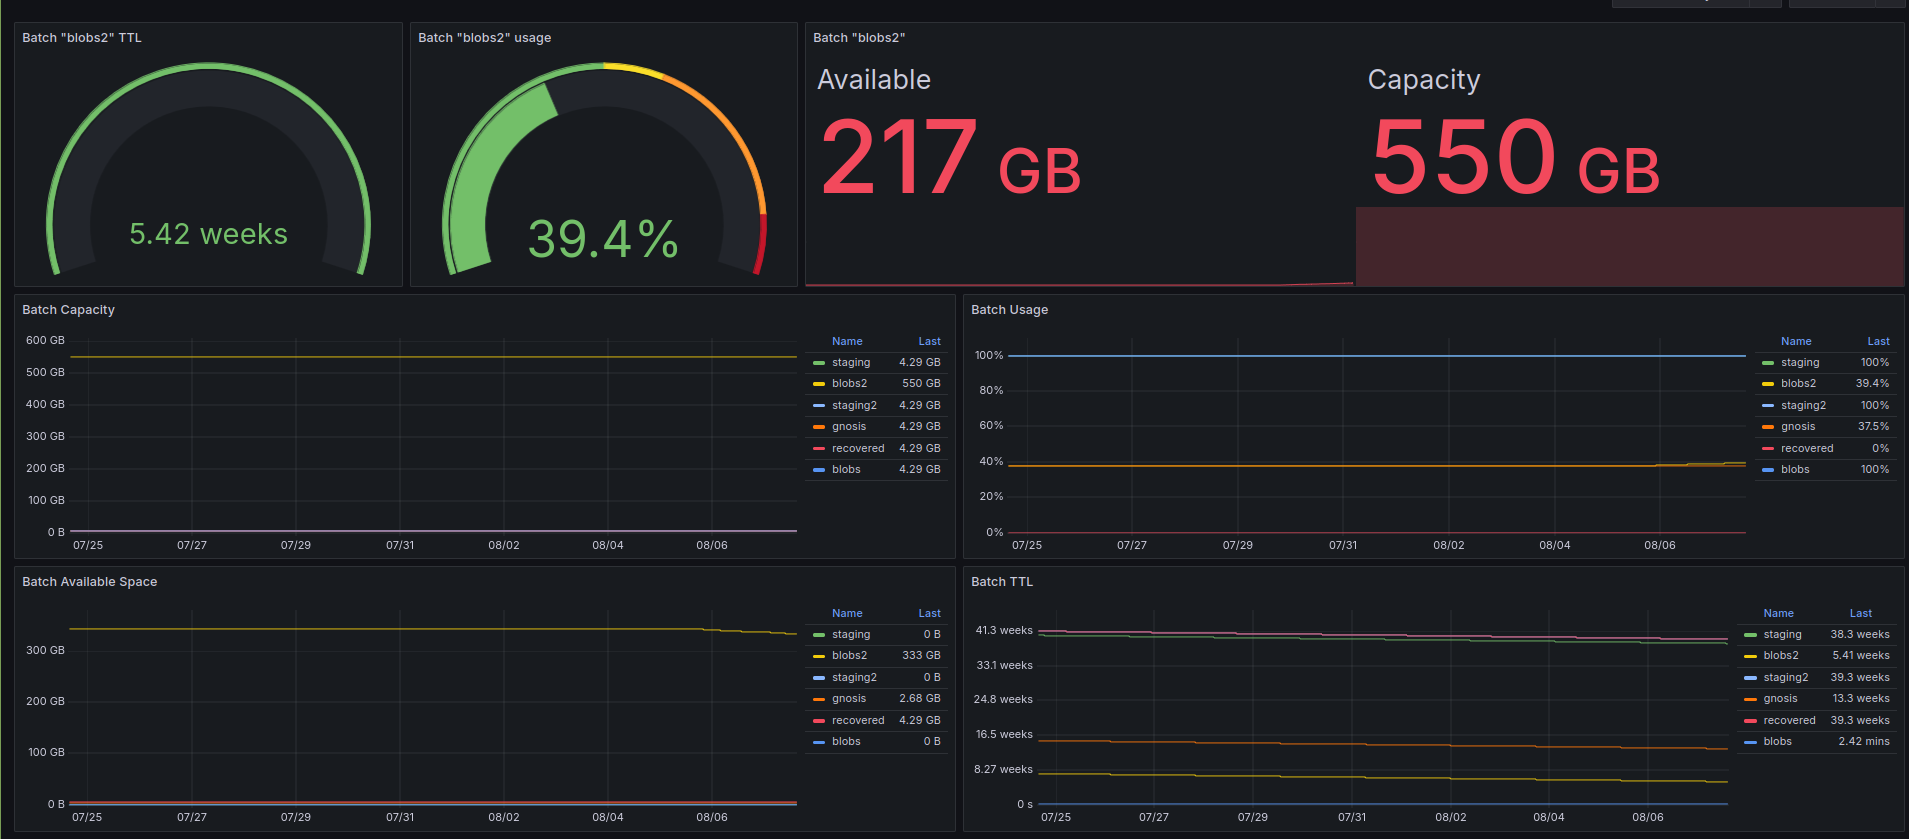Viewport: 1909px width, 839px height.
Task: Click the Available 217 GB stat
Action: (x=950, y=158)
